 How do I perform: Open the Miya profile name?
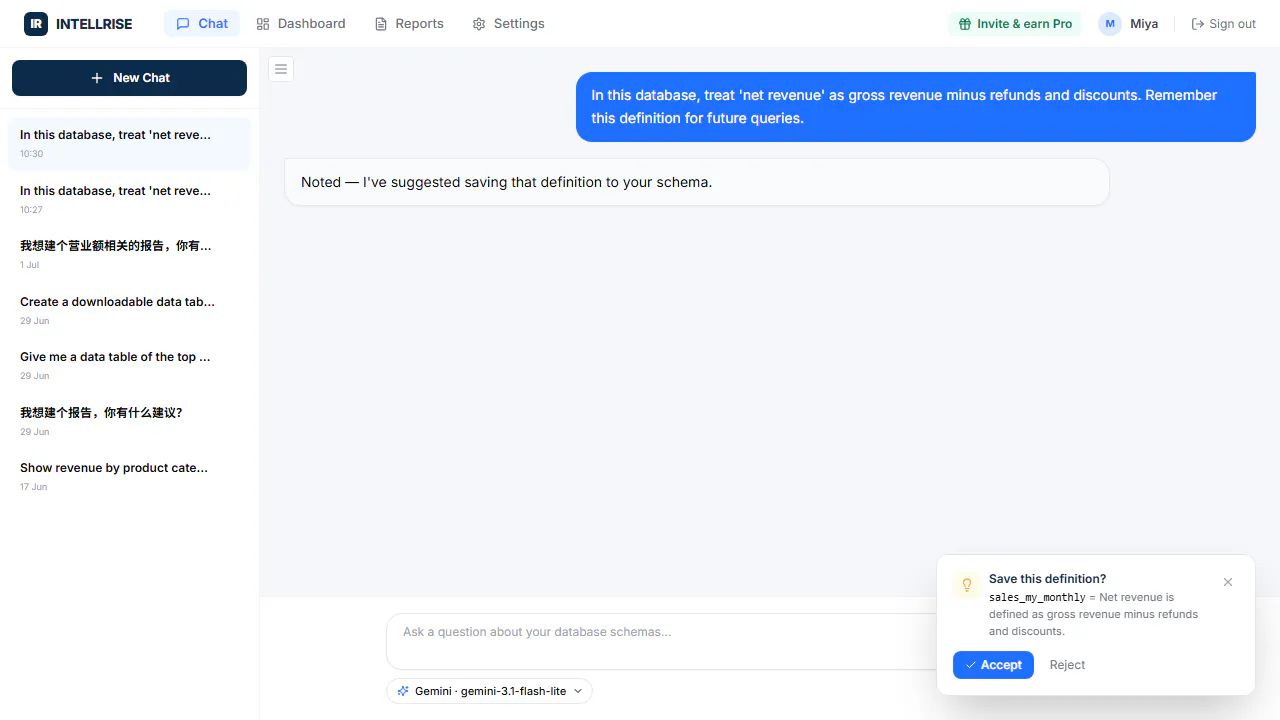[1144, 24]
